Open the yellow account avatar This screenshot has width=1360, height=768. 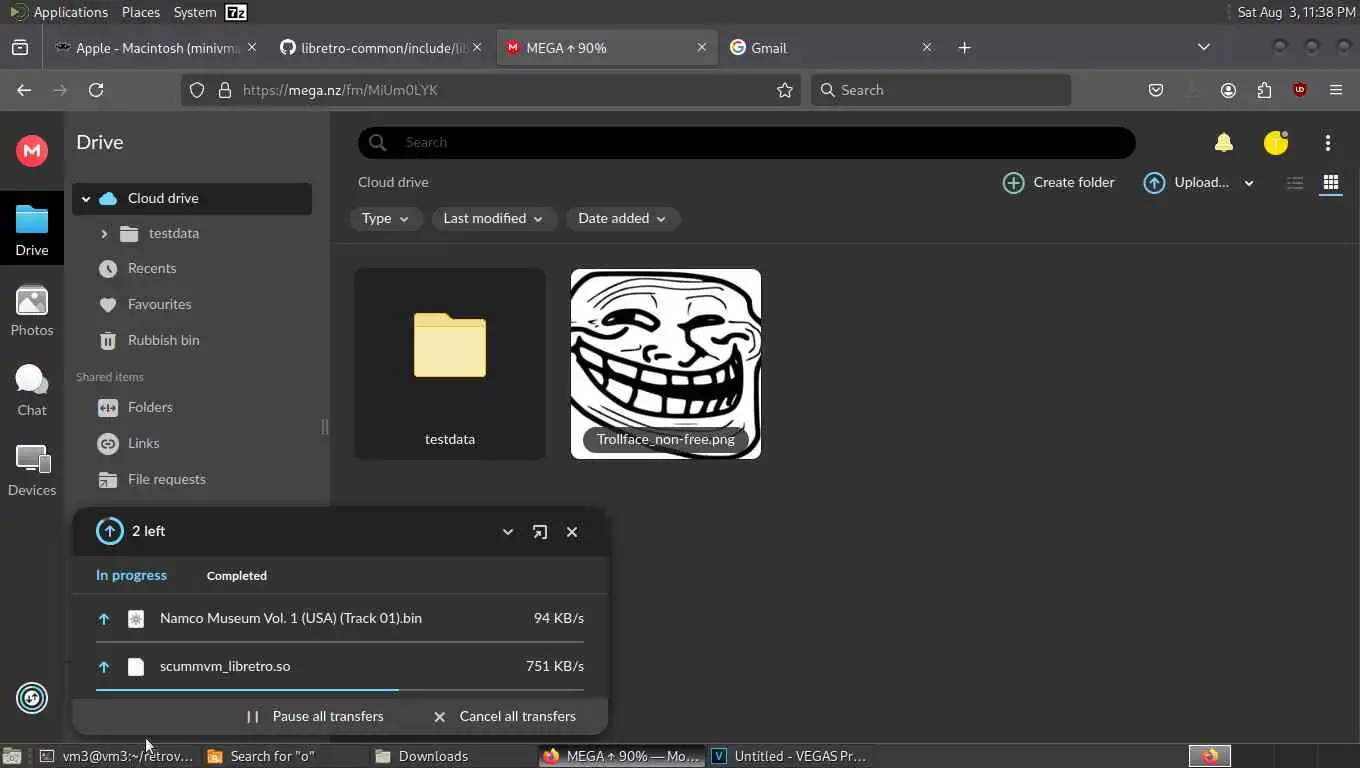pos(1276,143)
